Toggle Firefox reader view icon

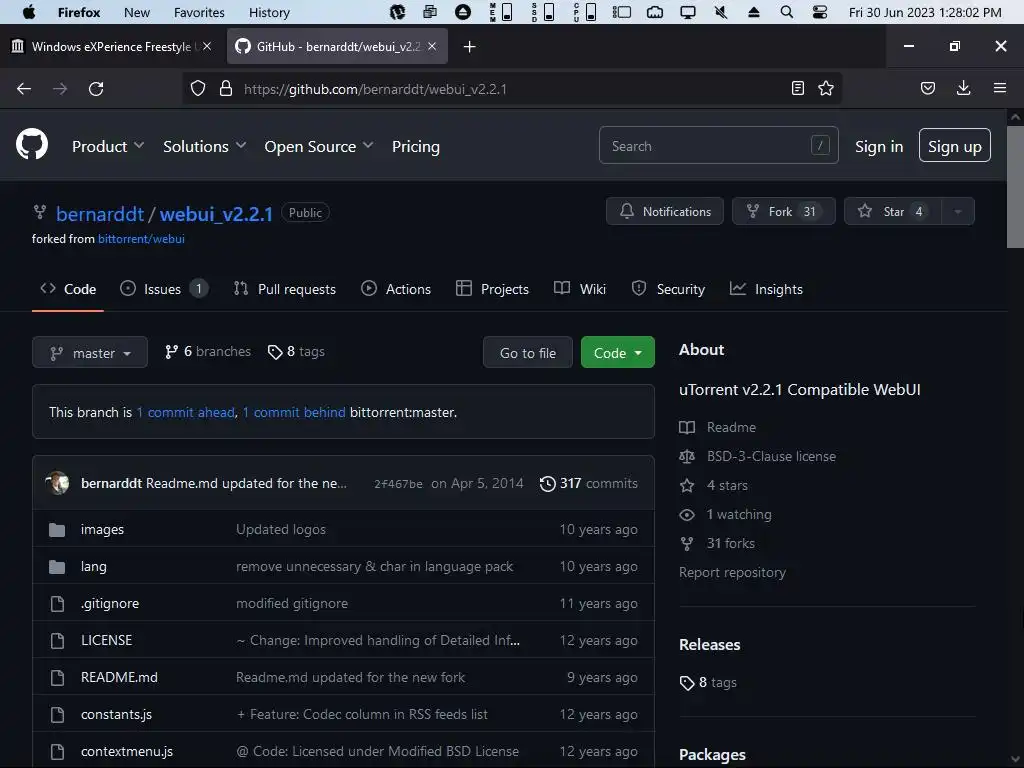tap(797, 88)
